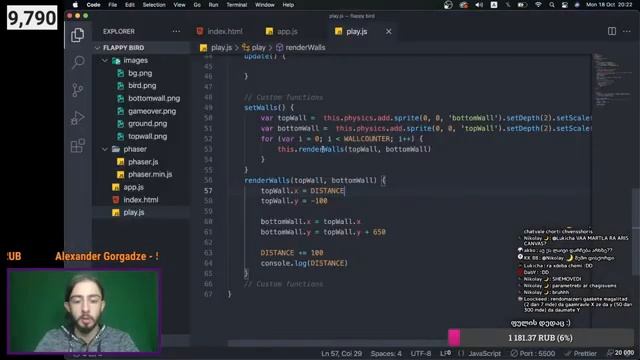Collapse the phaser folder
The width and height of the screenshot is (640, 360).
105,149
